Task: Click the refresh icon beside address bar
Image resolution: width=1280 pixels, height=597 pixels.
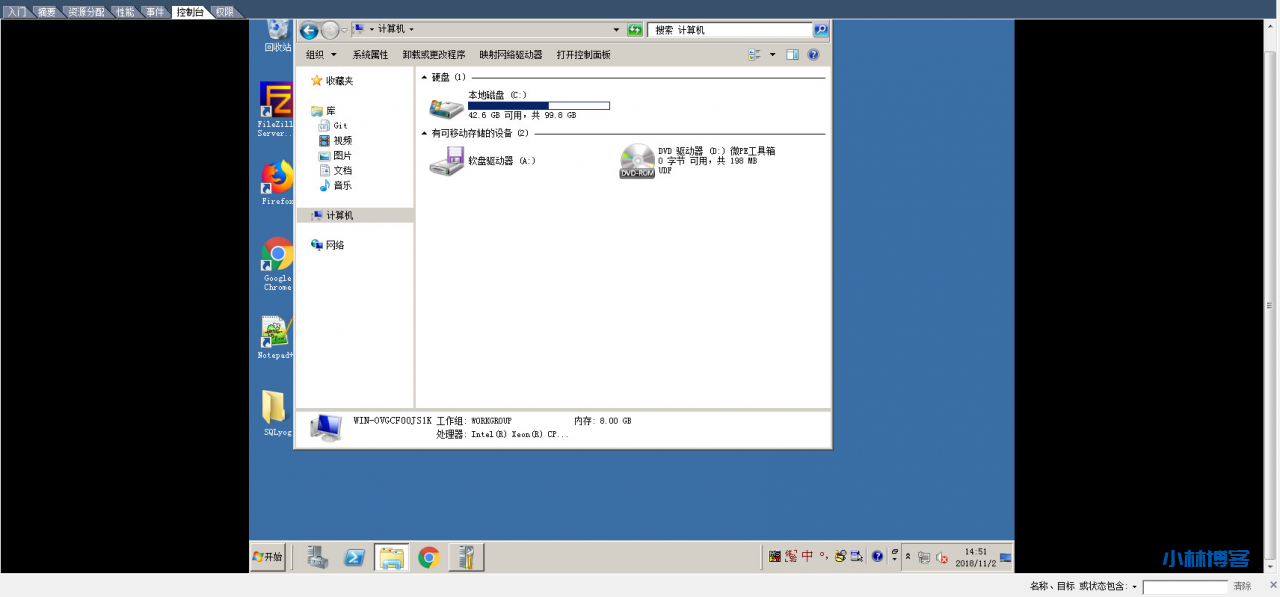Action: (x=635, y=30)
